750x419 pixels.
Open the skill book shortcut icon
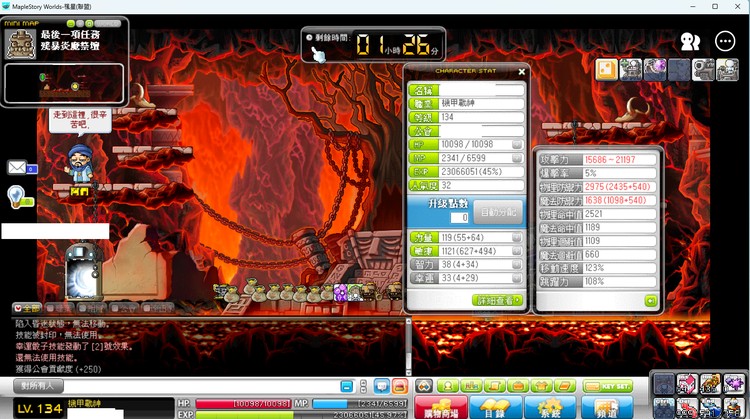[x=565, y=386]
